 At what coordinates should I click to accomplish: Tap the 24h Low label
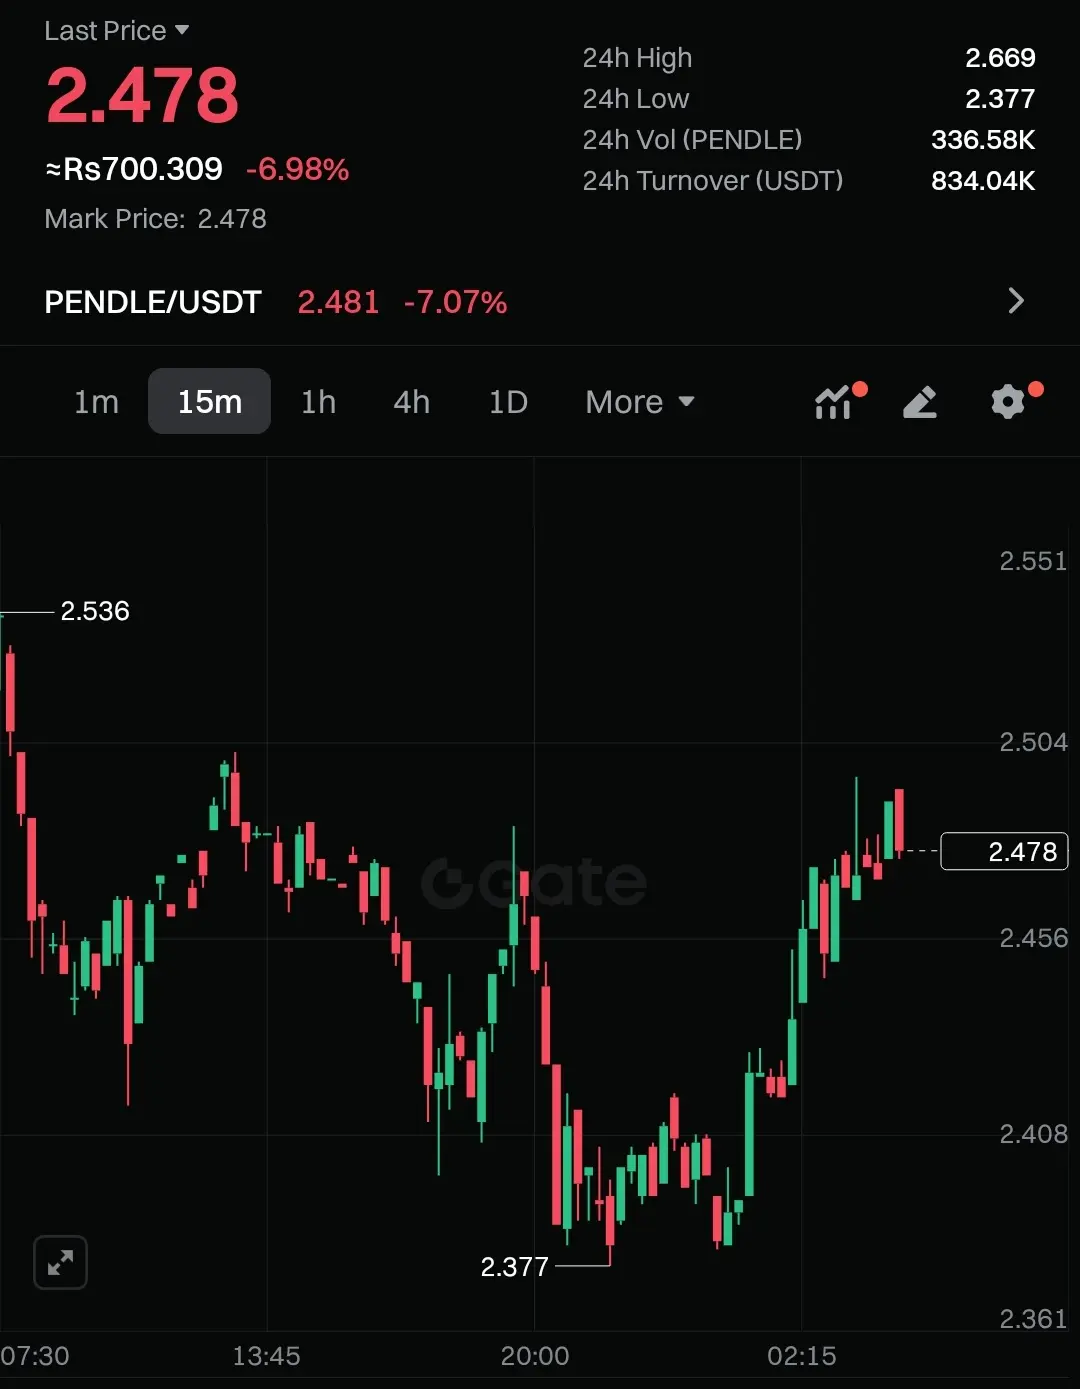(x=636, y=99)
